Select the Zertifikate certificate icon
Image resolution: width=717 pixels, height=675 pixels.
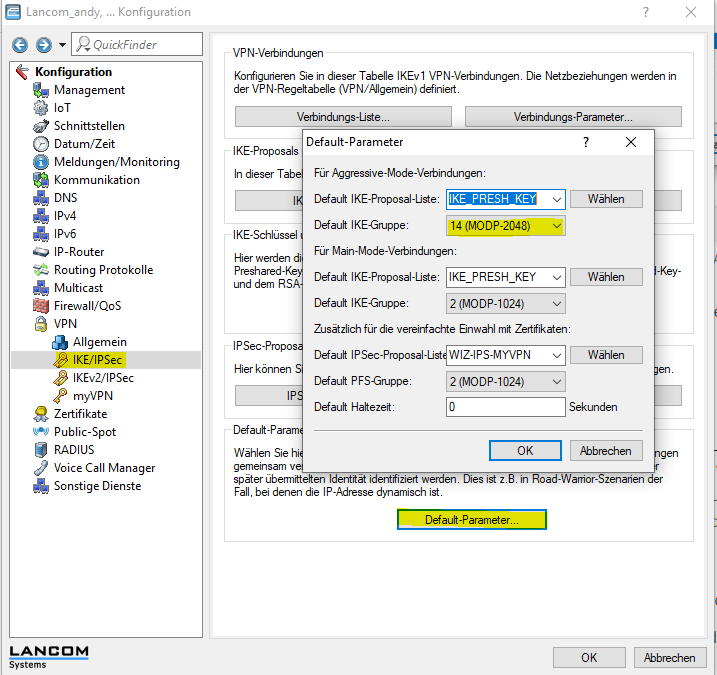click(41, 414)
